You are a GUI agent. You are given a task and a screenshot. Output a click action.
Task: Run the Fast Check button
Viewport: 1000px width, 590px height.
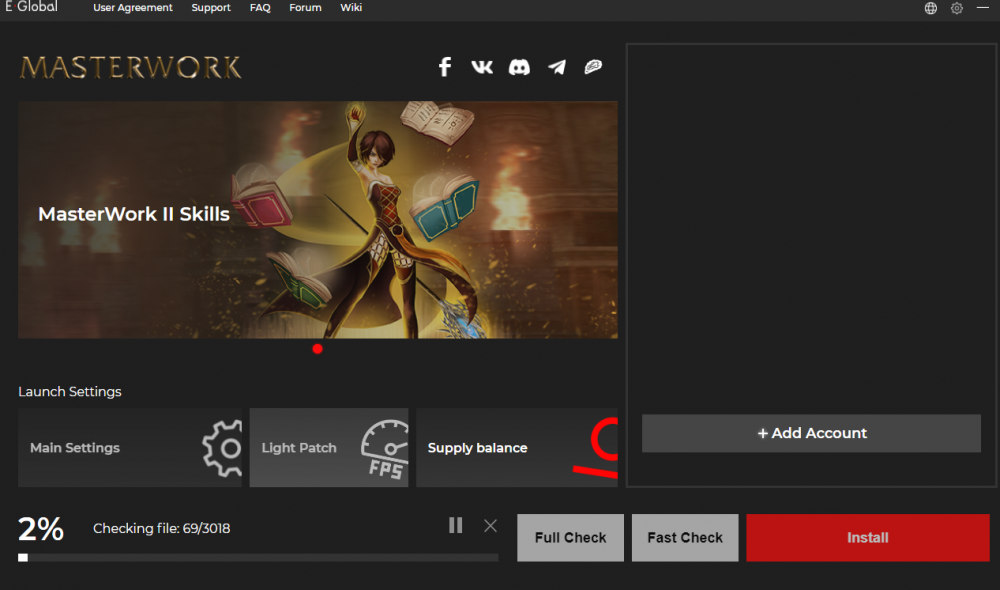coord(685,538)
